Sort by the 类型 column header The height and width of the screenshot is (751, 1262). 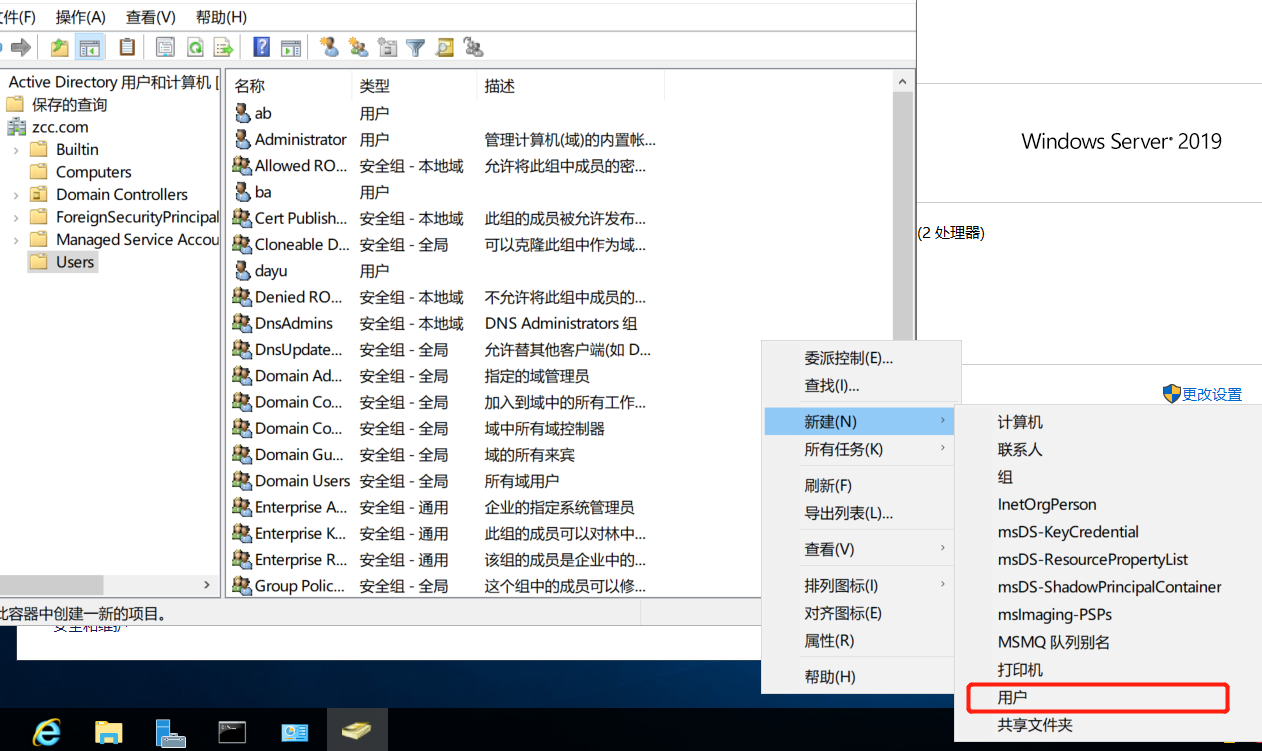[414, 86]
